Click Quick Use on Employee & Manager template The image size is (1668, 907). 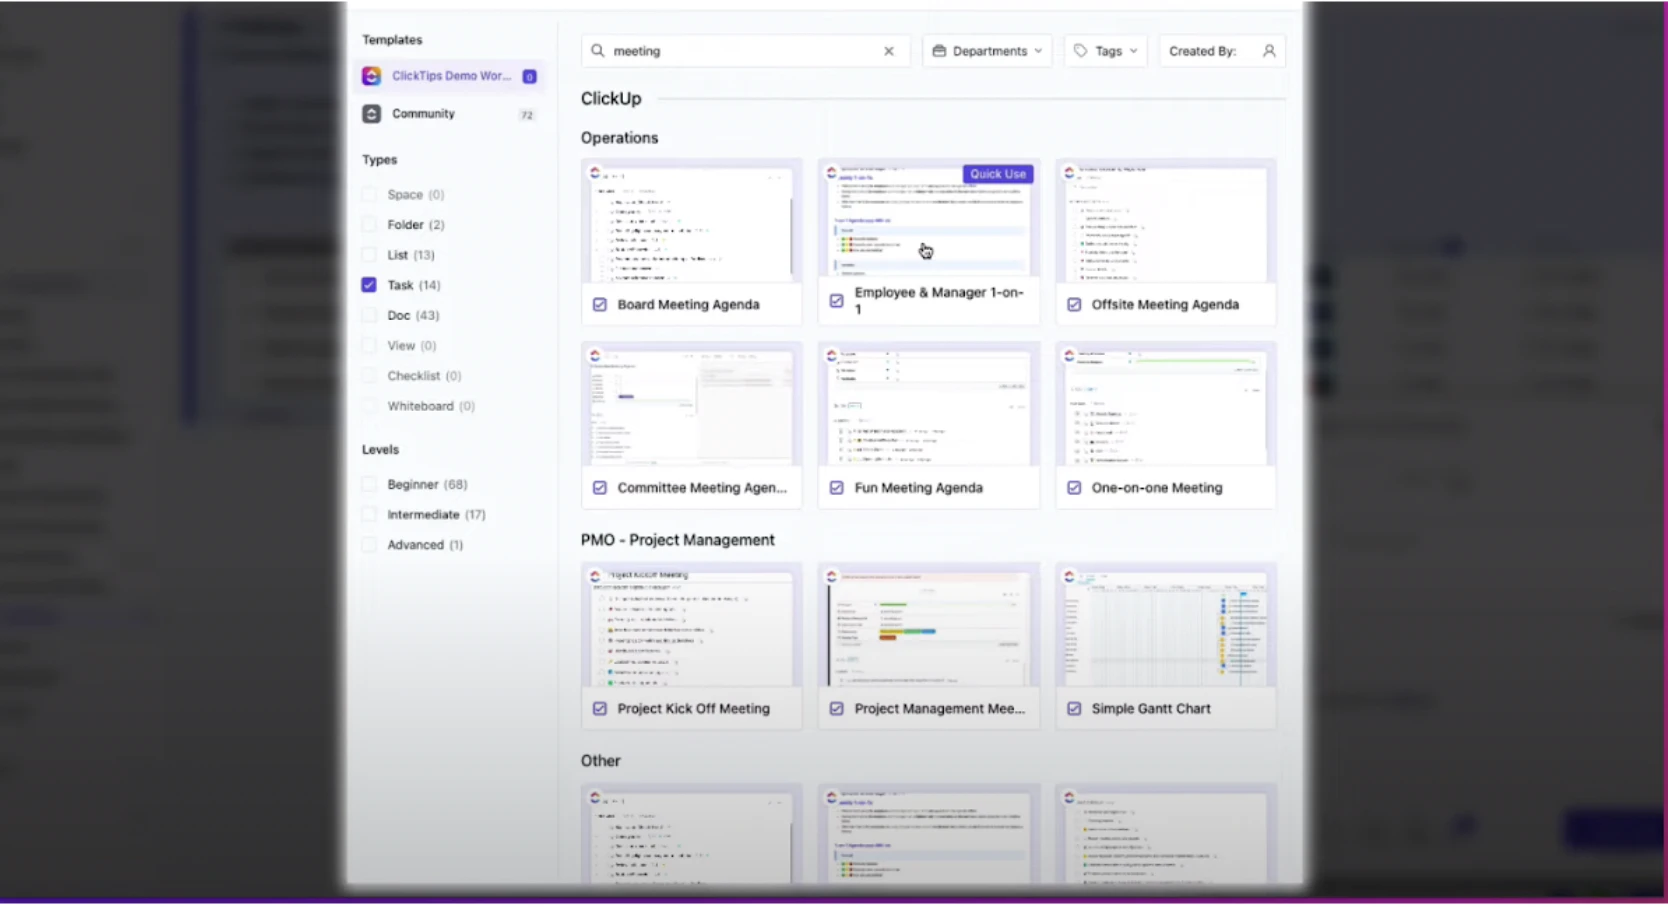pos(997,174)
